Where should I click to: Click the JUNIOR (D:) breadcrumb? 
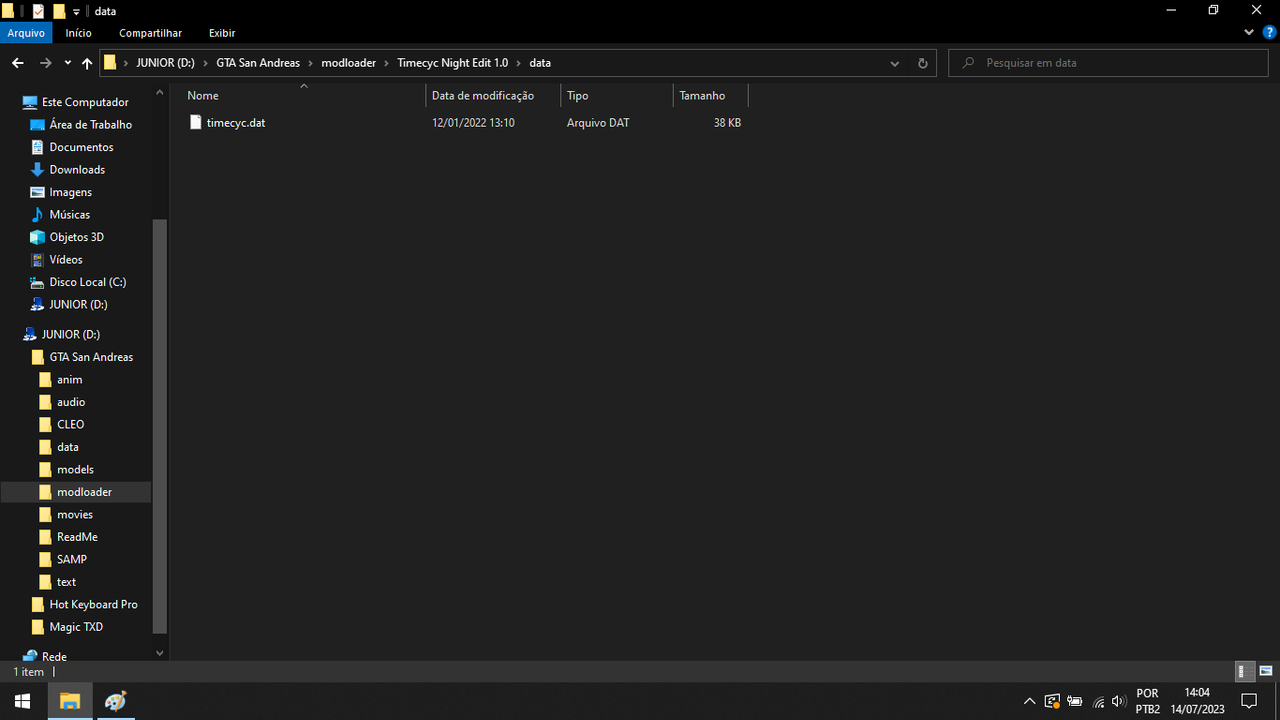tap(165, 63)
